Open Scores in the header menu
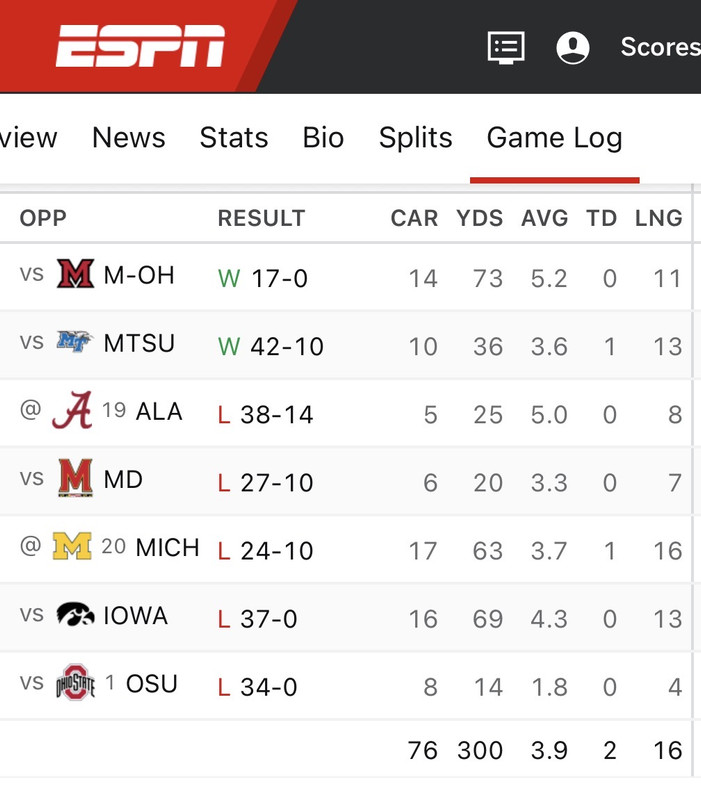701x800 pixels. coord(661,47)
